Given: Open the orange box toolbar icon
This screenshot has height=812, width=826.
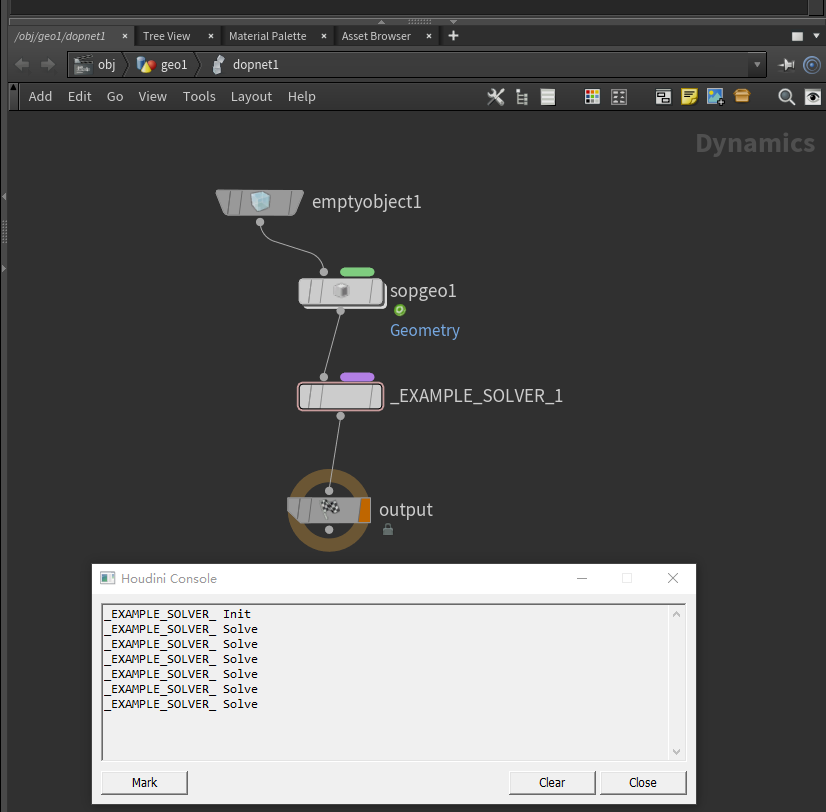Looking at the screenshot, I should (742, 95).
